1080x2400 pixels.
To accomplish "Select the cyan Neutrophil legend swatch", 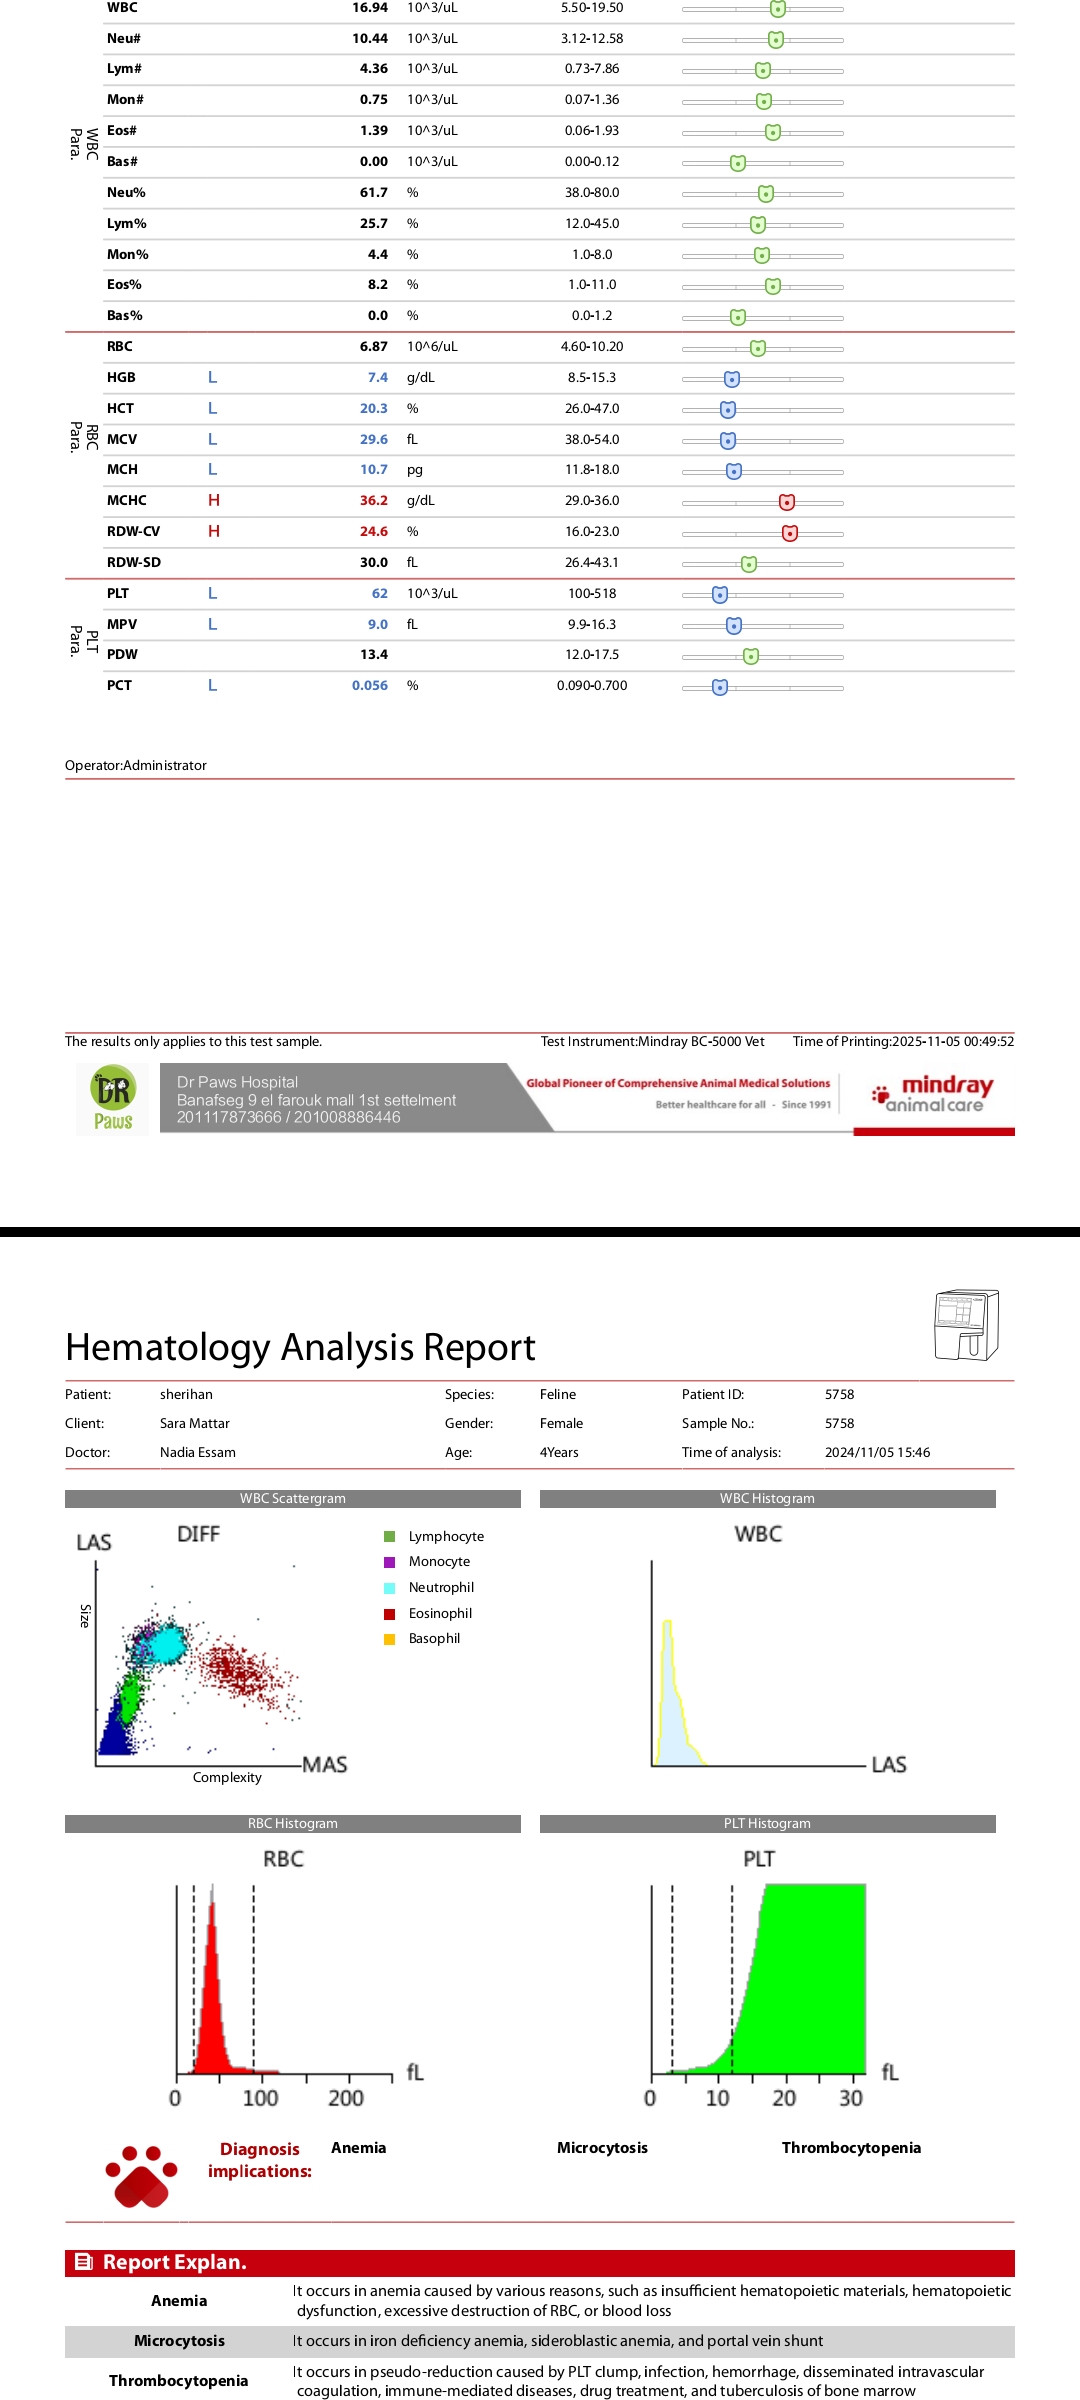I will click(x=390, y=1588).
